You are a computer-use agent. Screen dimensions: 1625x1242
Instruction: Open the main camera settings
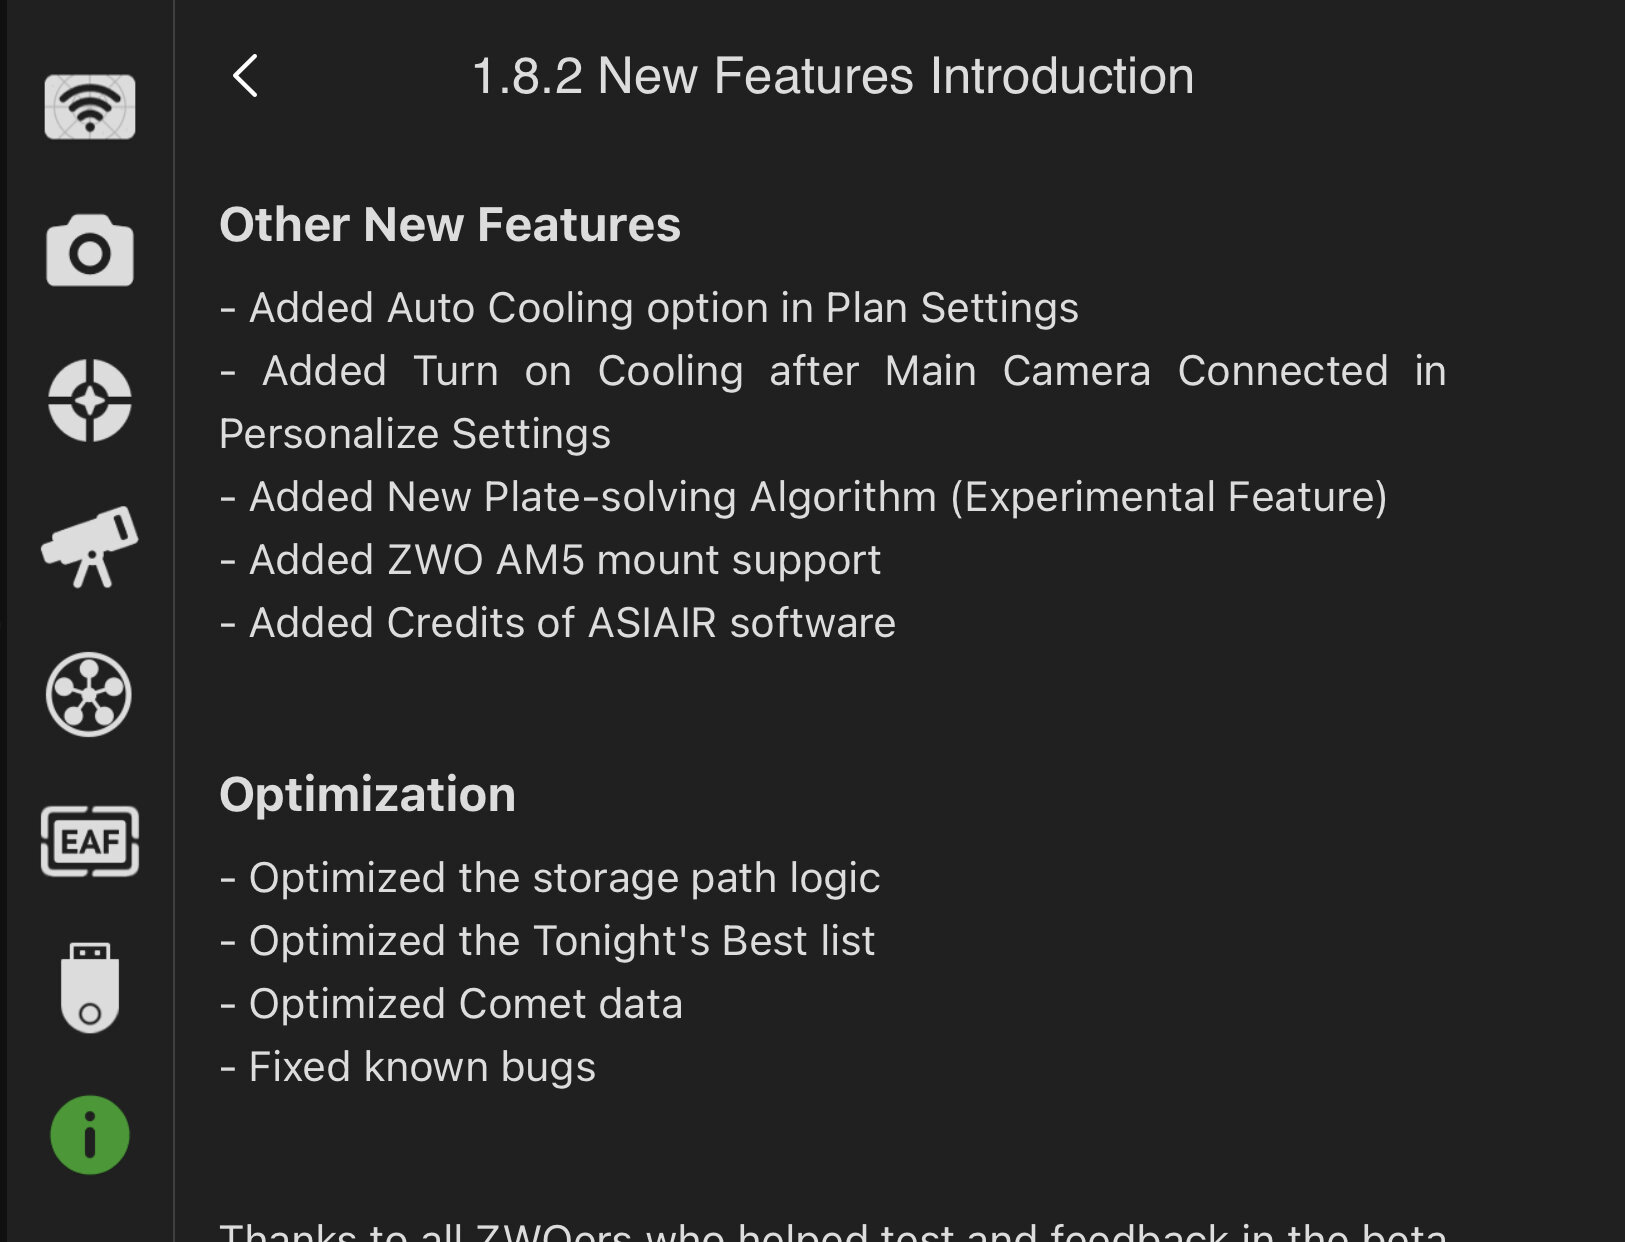pyautogui.click(x=90, y=251)
